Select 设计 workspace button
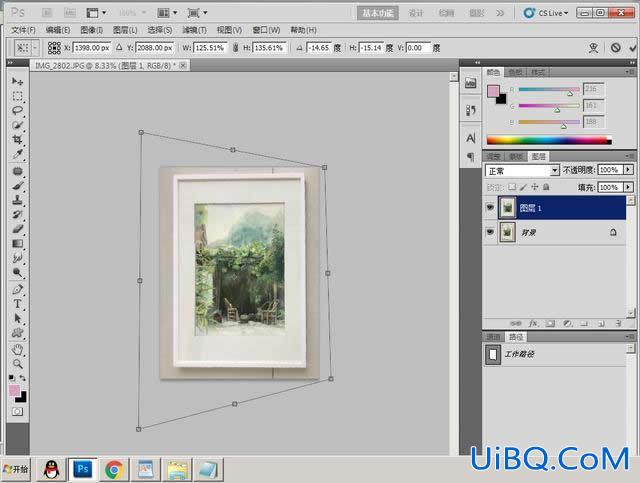The image size is (640, 483). pyautogui.click(x=416, y=13)
